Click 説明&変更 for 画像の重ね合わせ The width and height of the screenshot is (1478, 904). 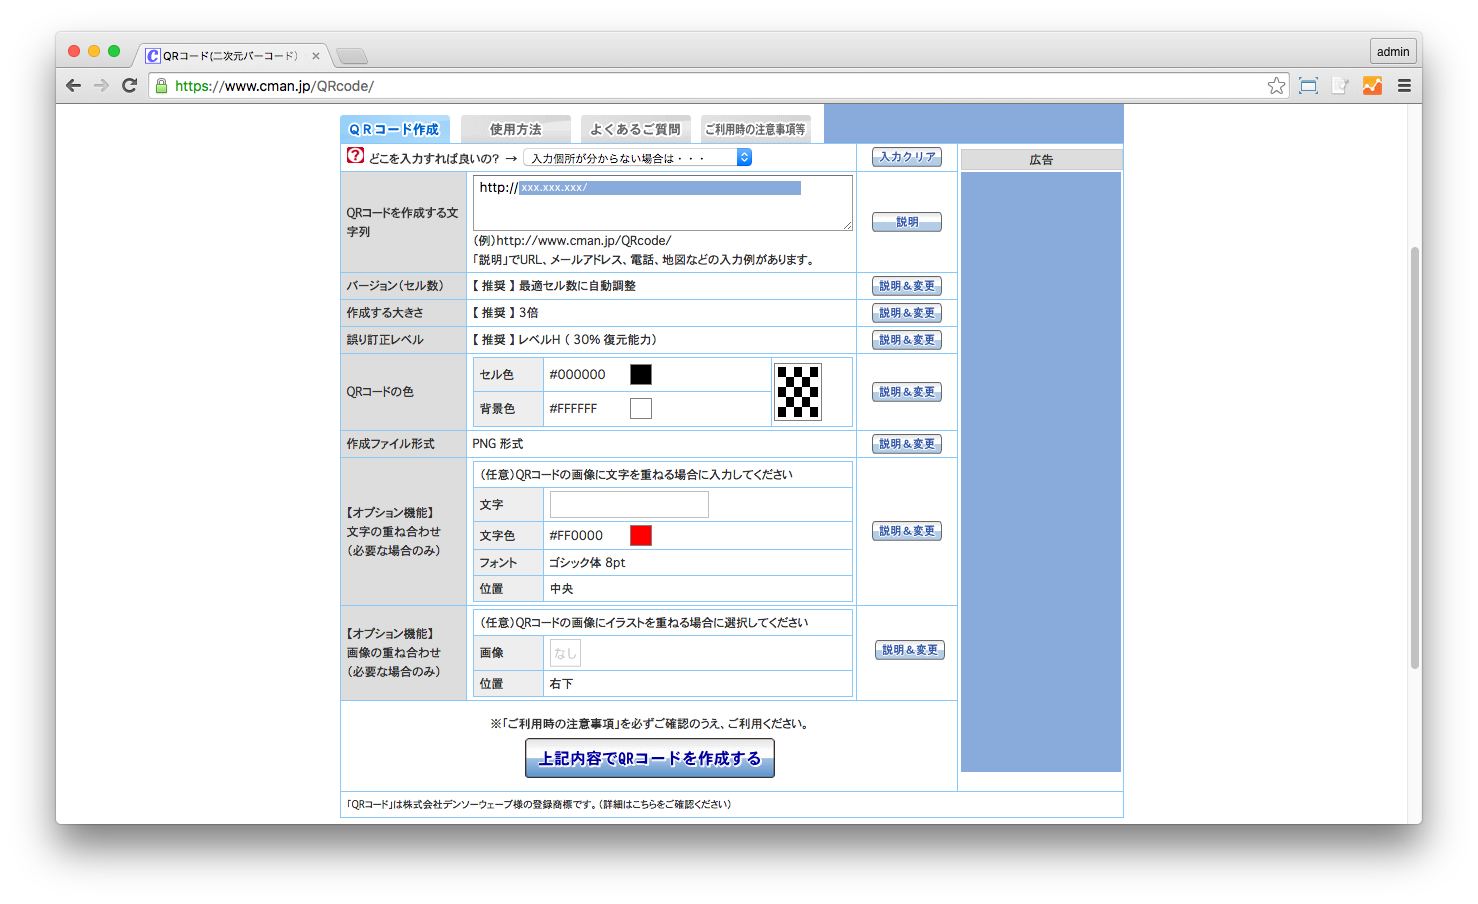[910, 650]
